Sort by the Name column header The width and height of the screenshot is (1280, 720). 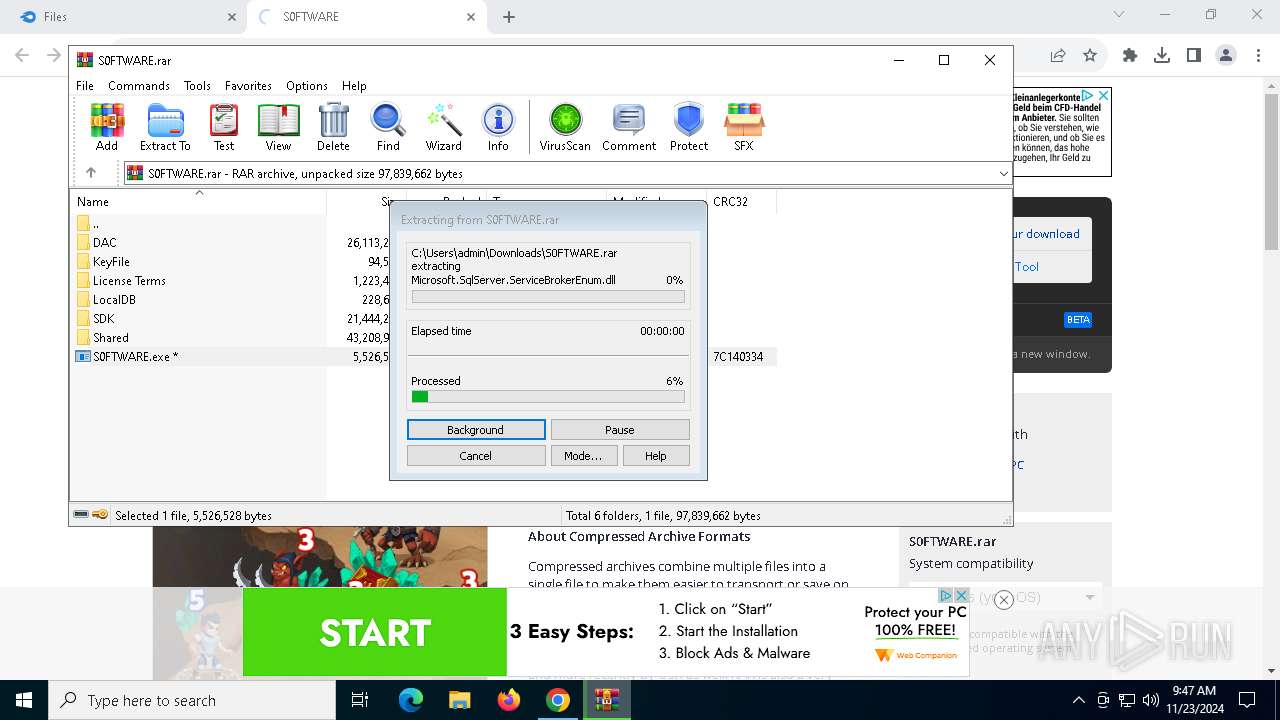[x=198, y=201]
